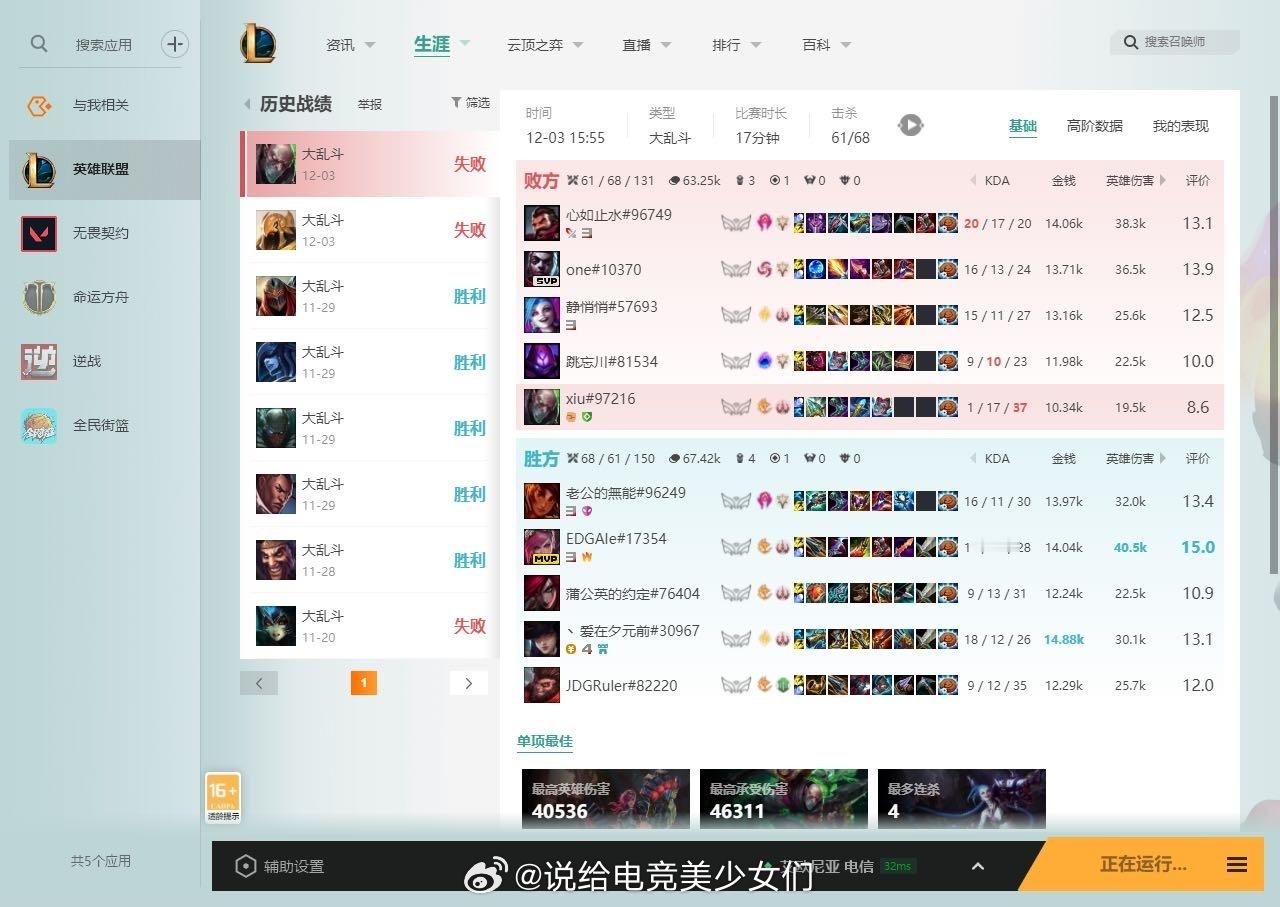
Task: Open 逆战 app in the sidebar
Action: pos(100,361)
